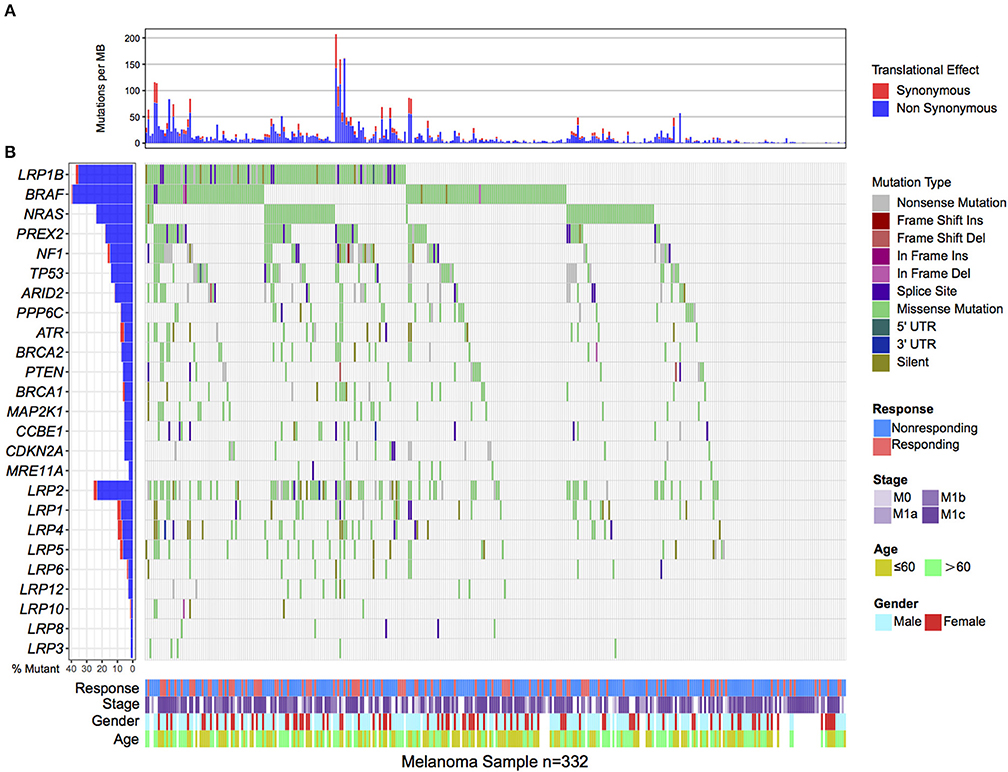Viewport: 1008px width, 772px height.
Task: Select the gray Nonsense Mutation swatch
Action: (x=881, y=203)
